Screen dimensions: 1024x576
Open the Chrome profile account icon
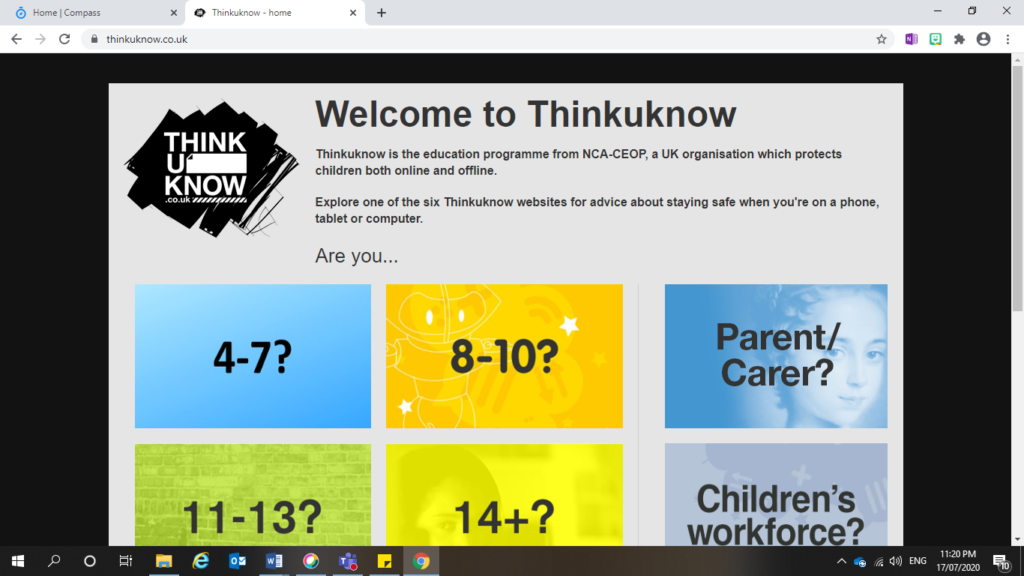[x=984, y=39]
